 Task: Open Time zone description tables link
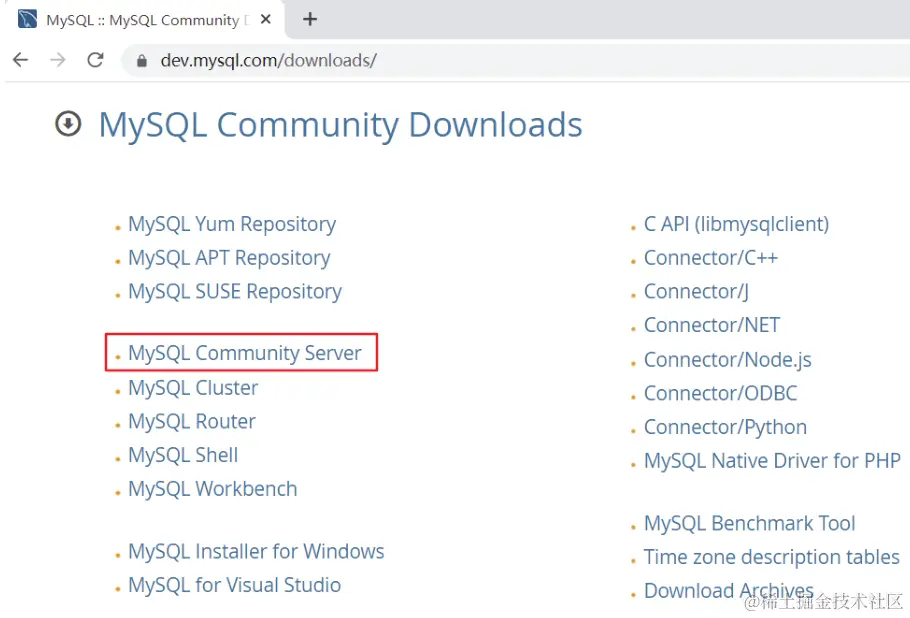[771, 557]
